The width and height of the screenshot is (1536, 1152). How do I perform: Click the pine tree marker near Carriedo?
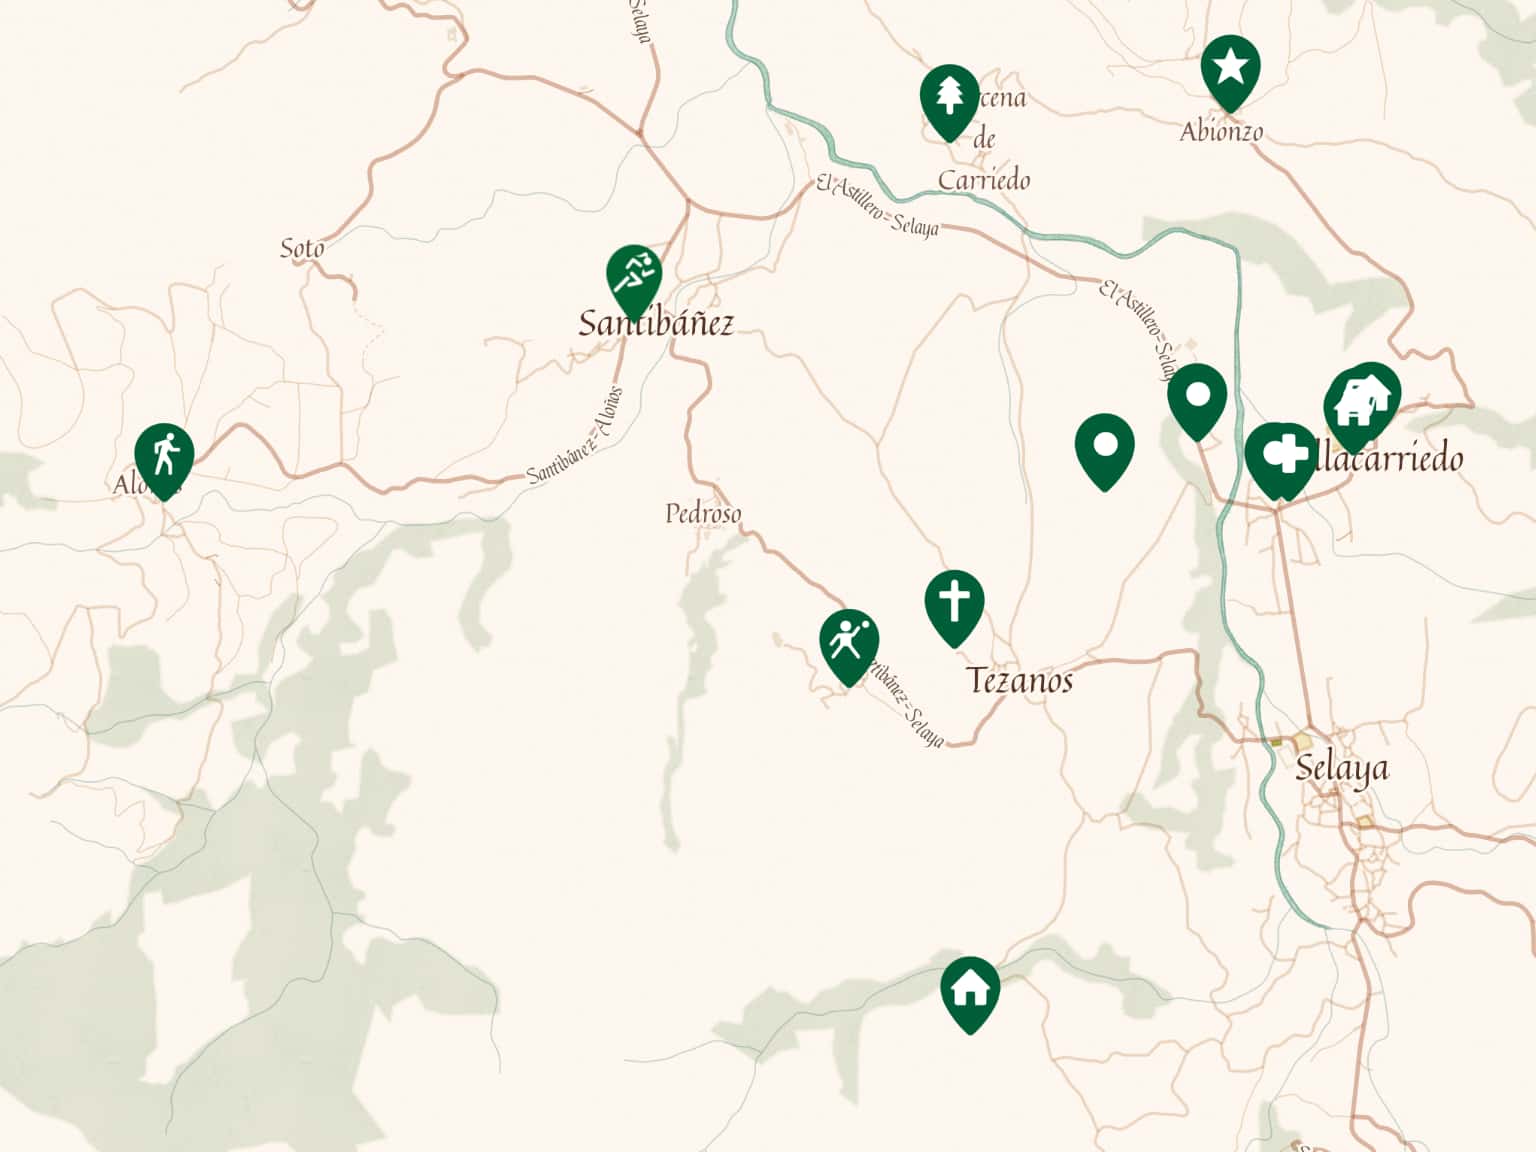[949, 100]
